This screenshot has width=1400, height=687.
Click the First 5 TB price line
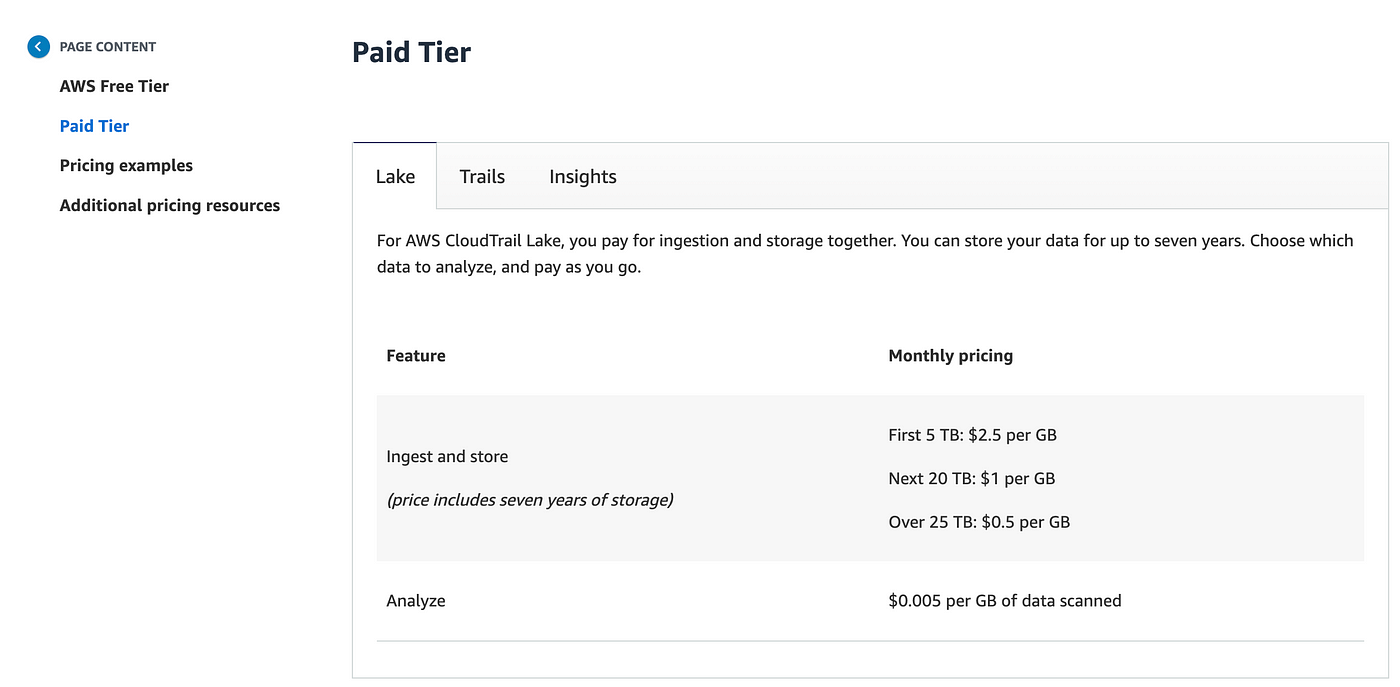click(x=972, y=435)
